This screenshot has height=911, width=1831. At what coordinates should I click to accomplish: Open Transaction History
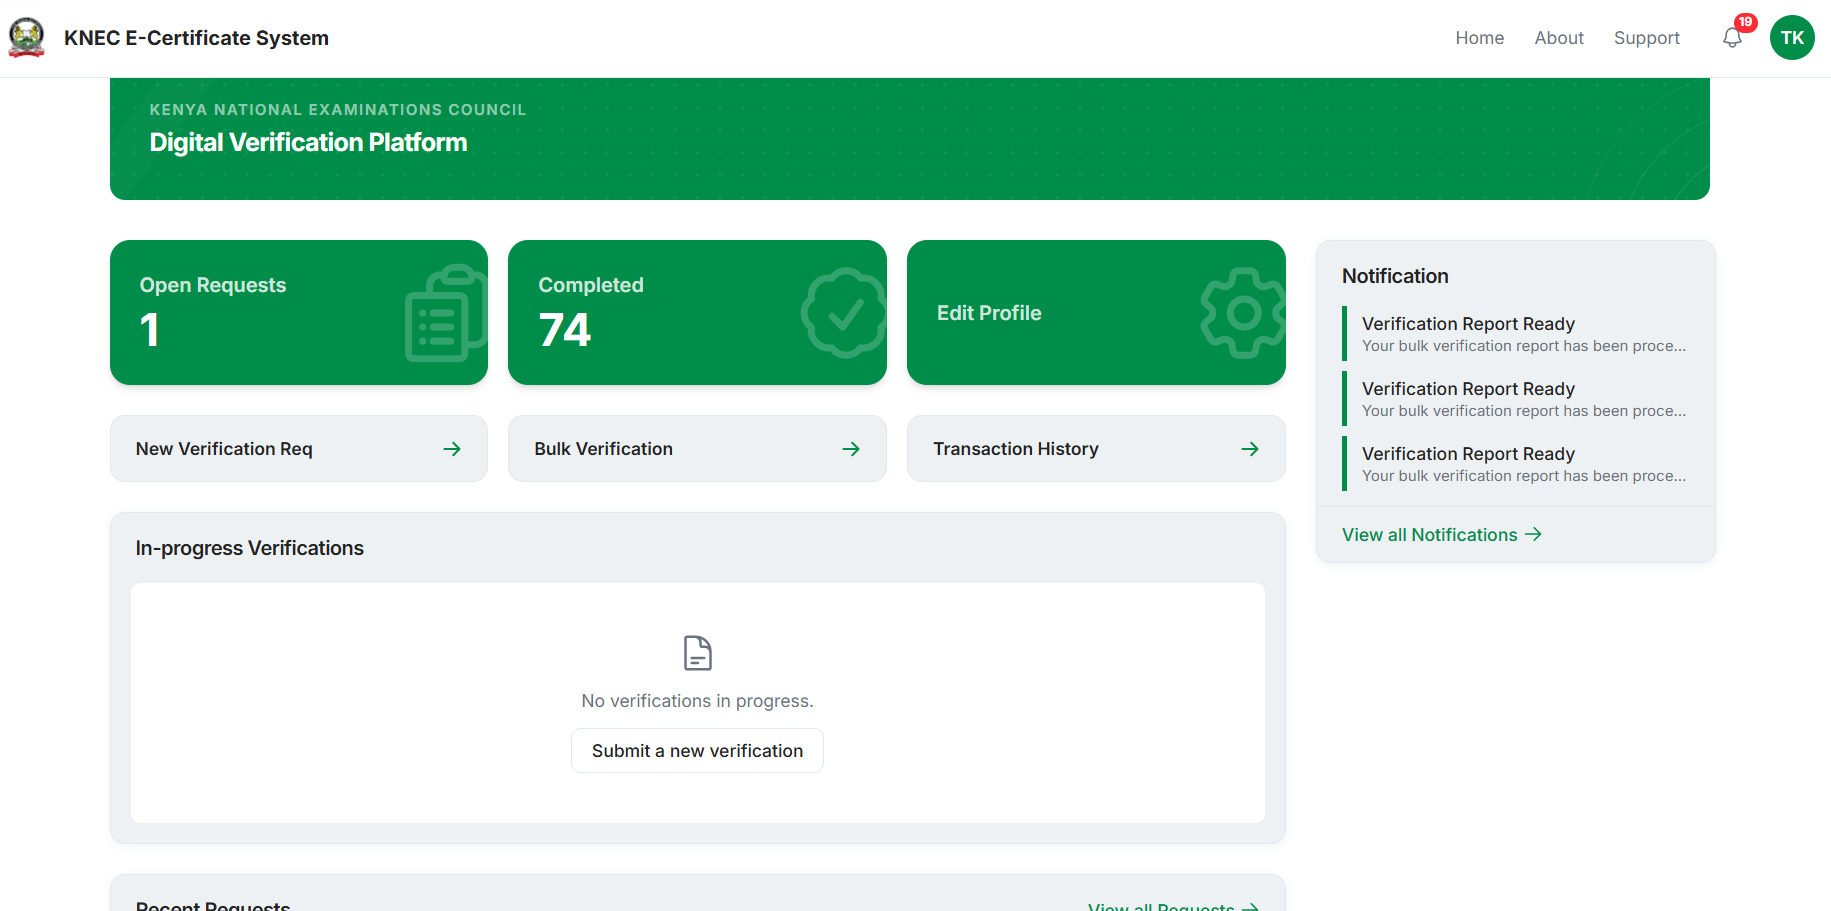click(1096, 449)
